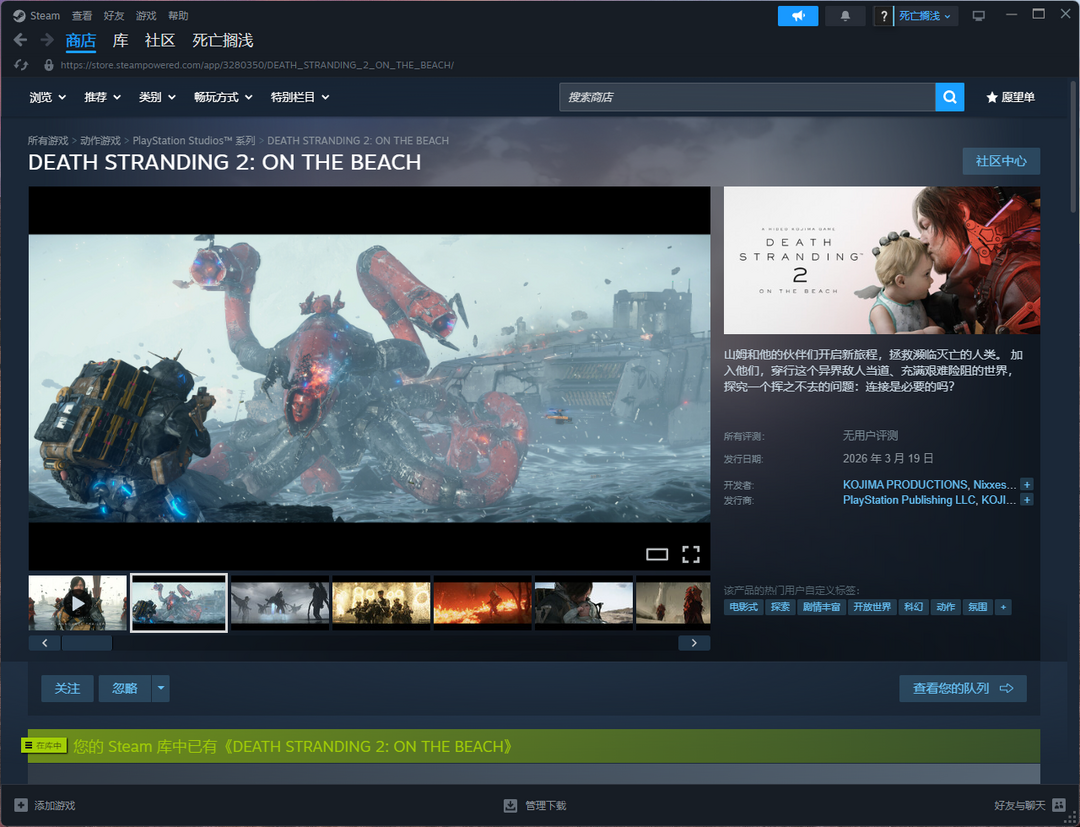Reload the page with refresh icon
Screen dimensions: 1080x827
pyautogui.click(x=22, y=65)
